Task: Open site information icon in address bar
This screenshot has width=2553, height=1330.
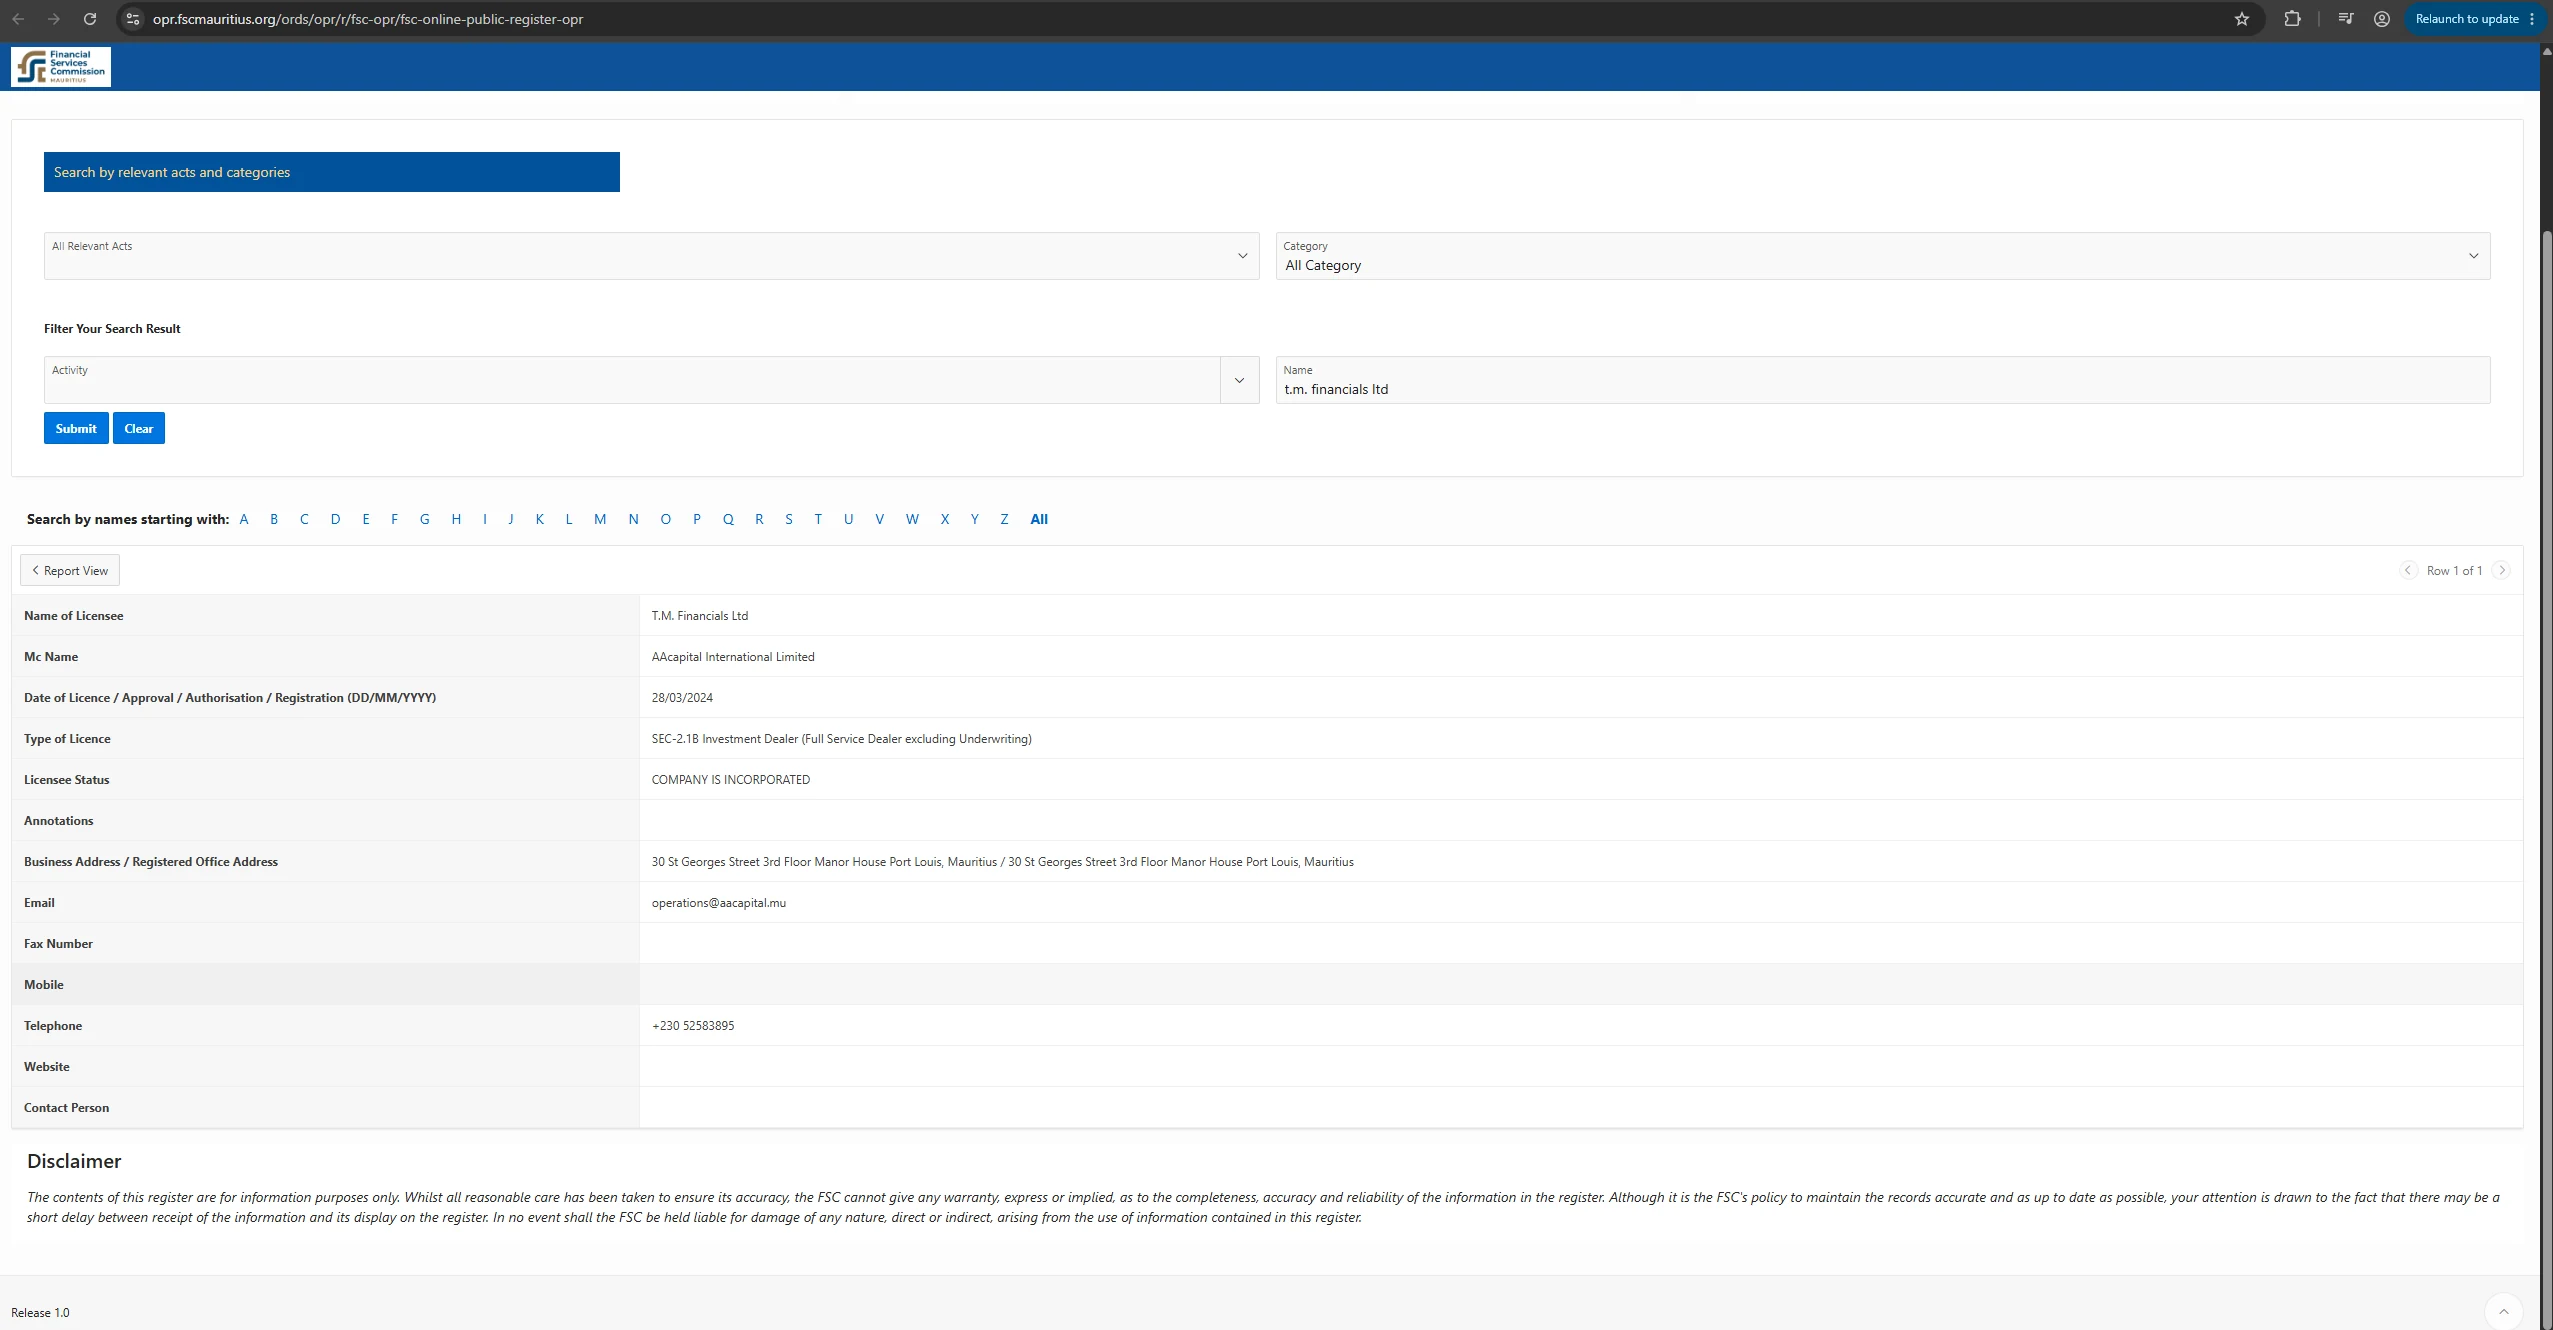Action: (132, 19)
